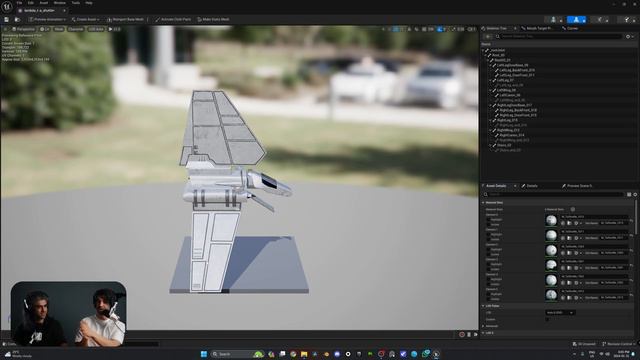Open File Explorer from the taskbar
This screenshot has width=640, height=360.
pyautogui.click(x=304, y=354)
